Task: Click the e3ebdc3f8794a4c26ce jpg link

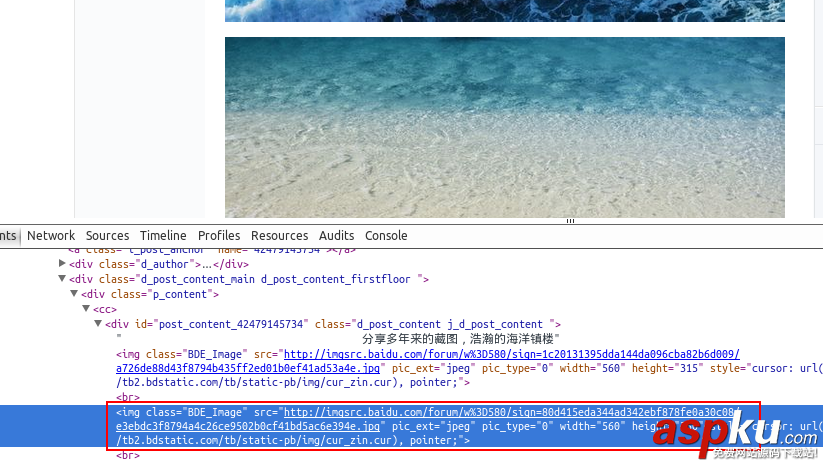Action: click(x=248, y=426)
